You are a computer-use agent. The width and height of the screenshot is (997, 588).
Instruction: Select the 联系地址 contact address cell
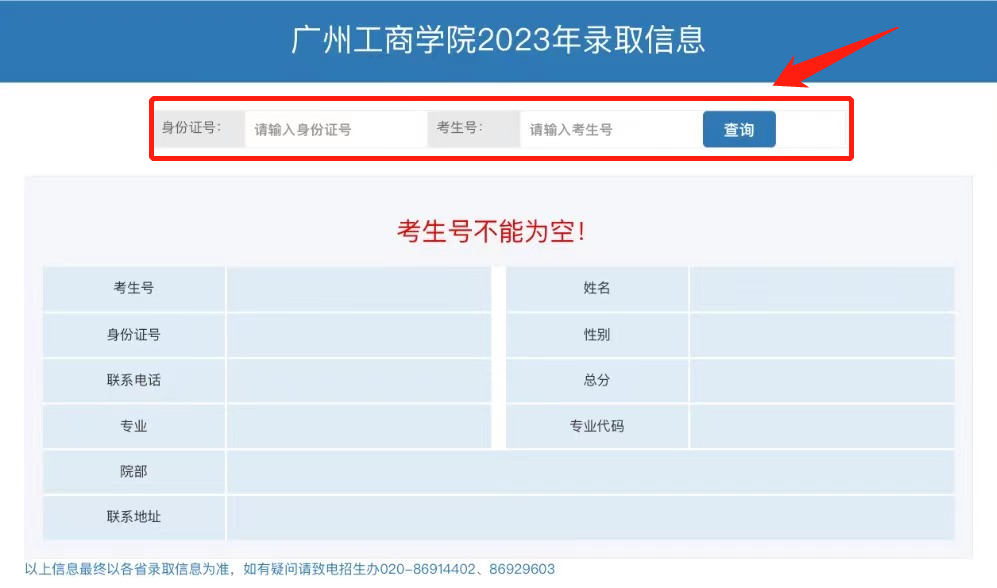click(x=133, y=518)
